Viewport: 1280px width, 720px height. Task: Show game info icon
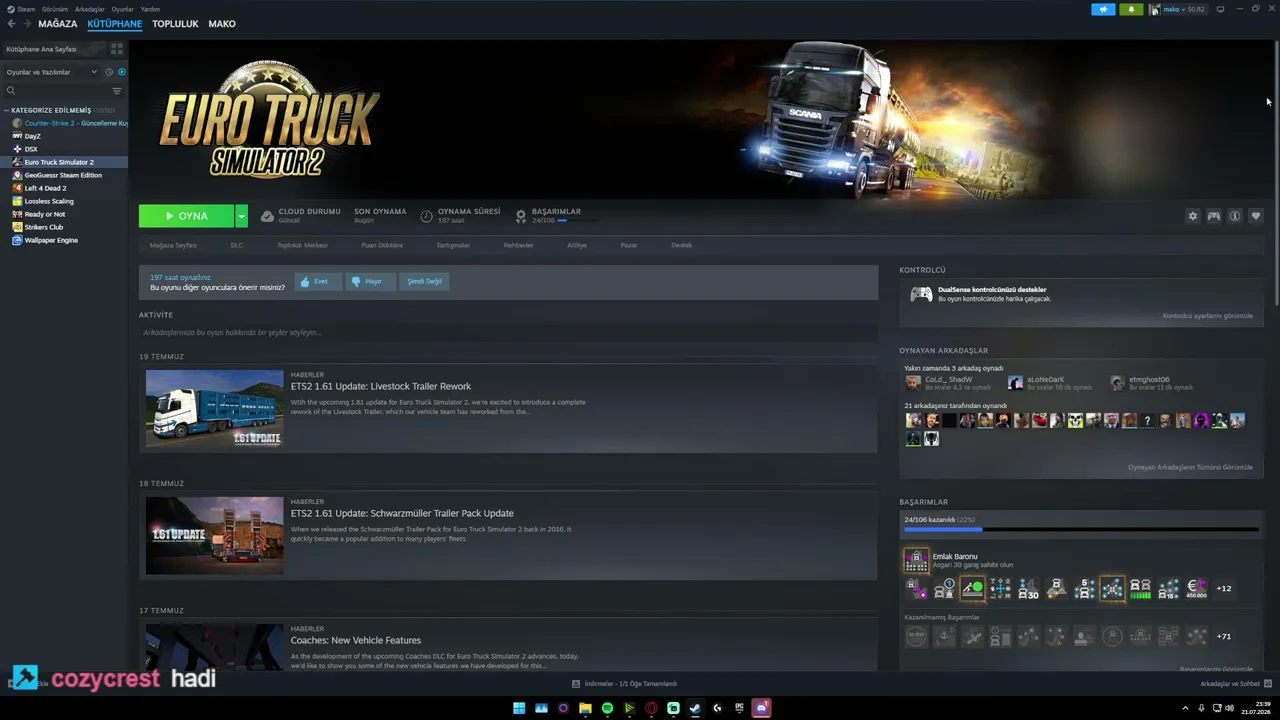click(1235, 216)
